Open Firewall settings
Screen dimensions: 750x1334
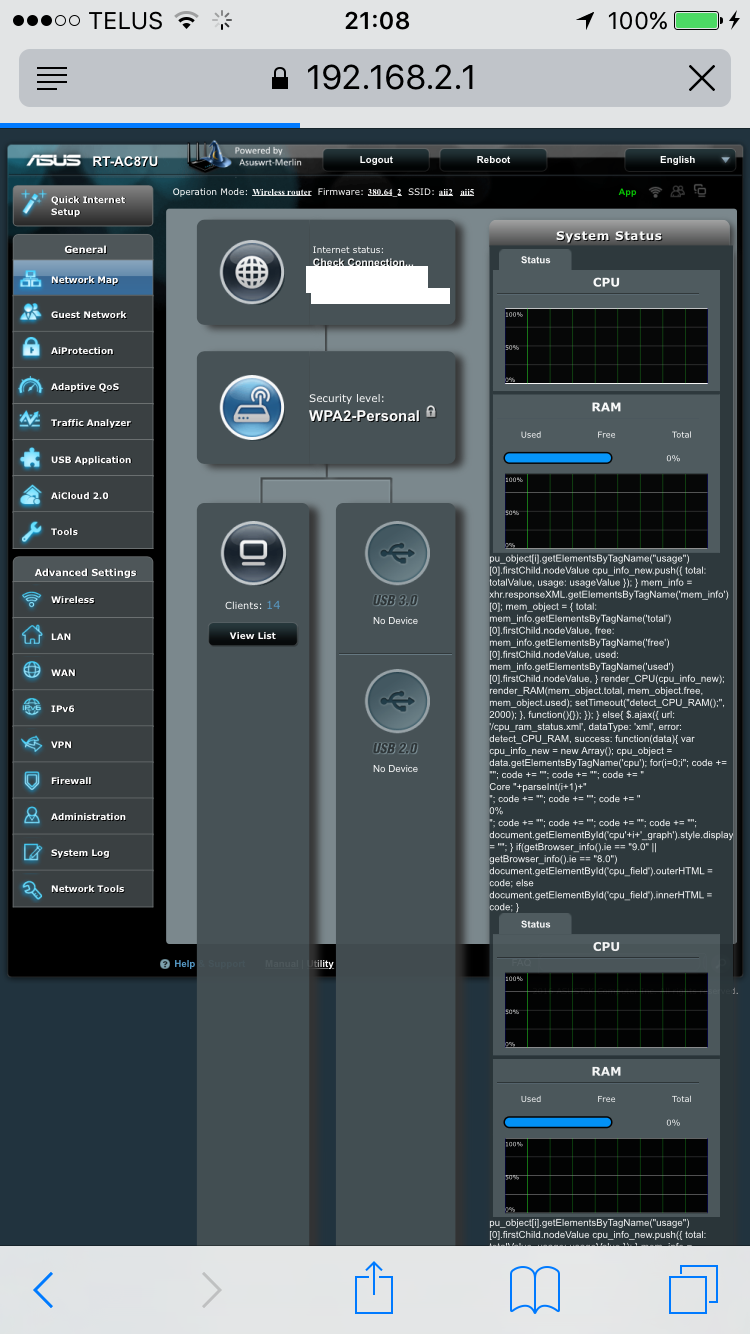click(82, 781)
